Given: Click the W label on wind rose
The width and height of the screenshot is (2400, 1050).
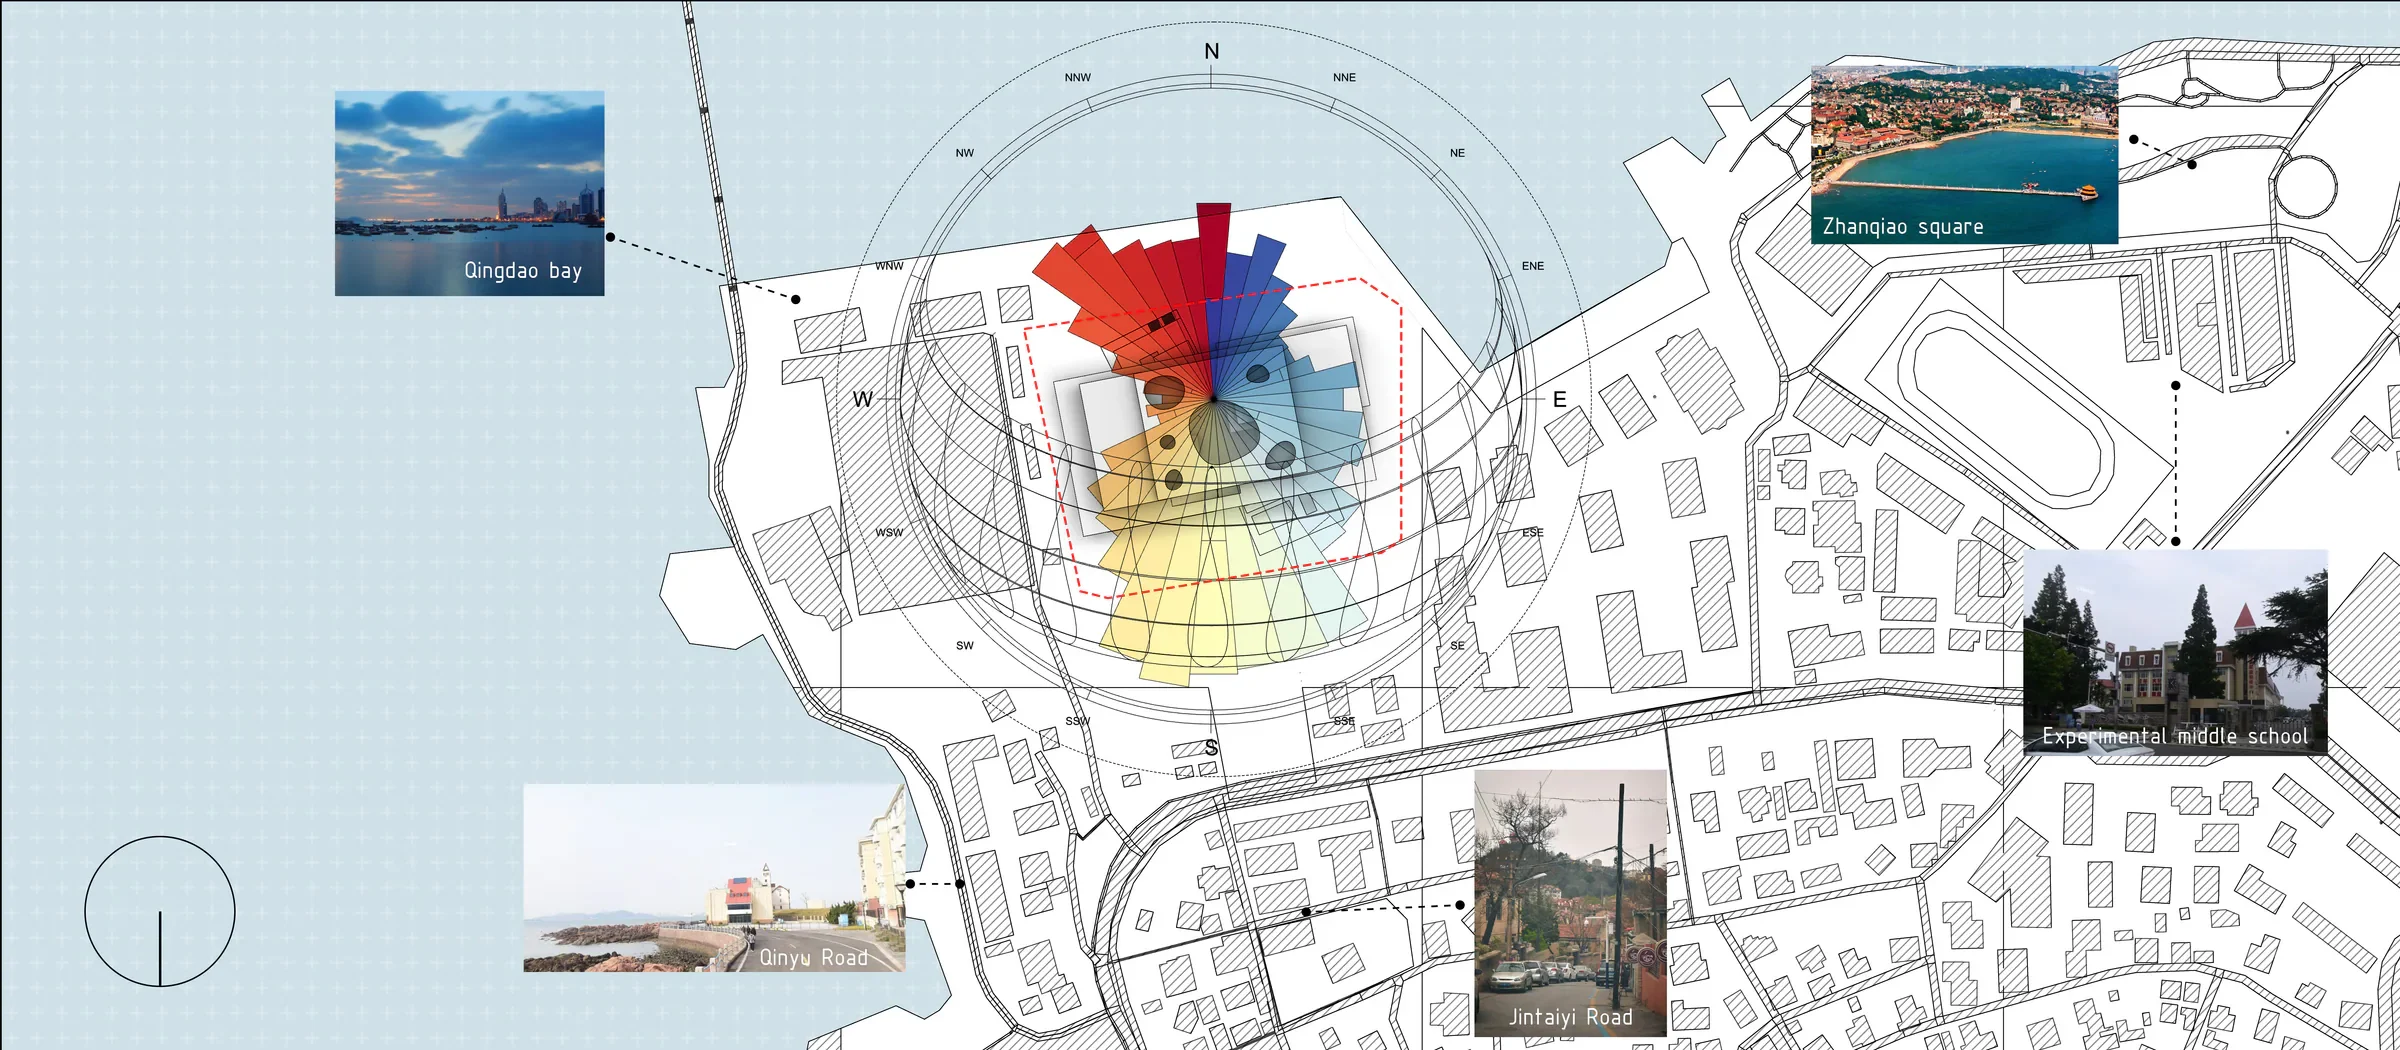Looking at the screenshot, I should coord(863,399).
